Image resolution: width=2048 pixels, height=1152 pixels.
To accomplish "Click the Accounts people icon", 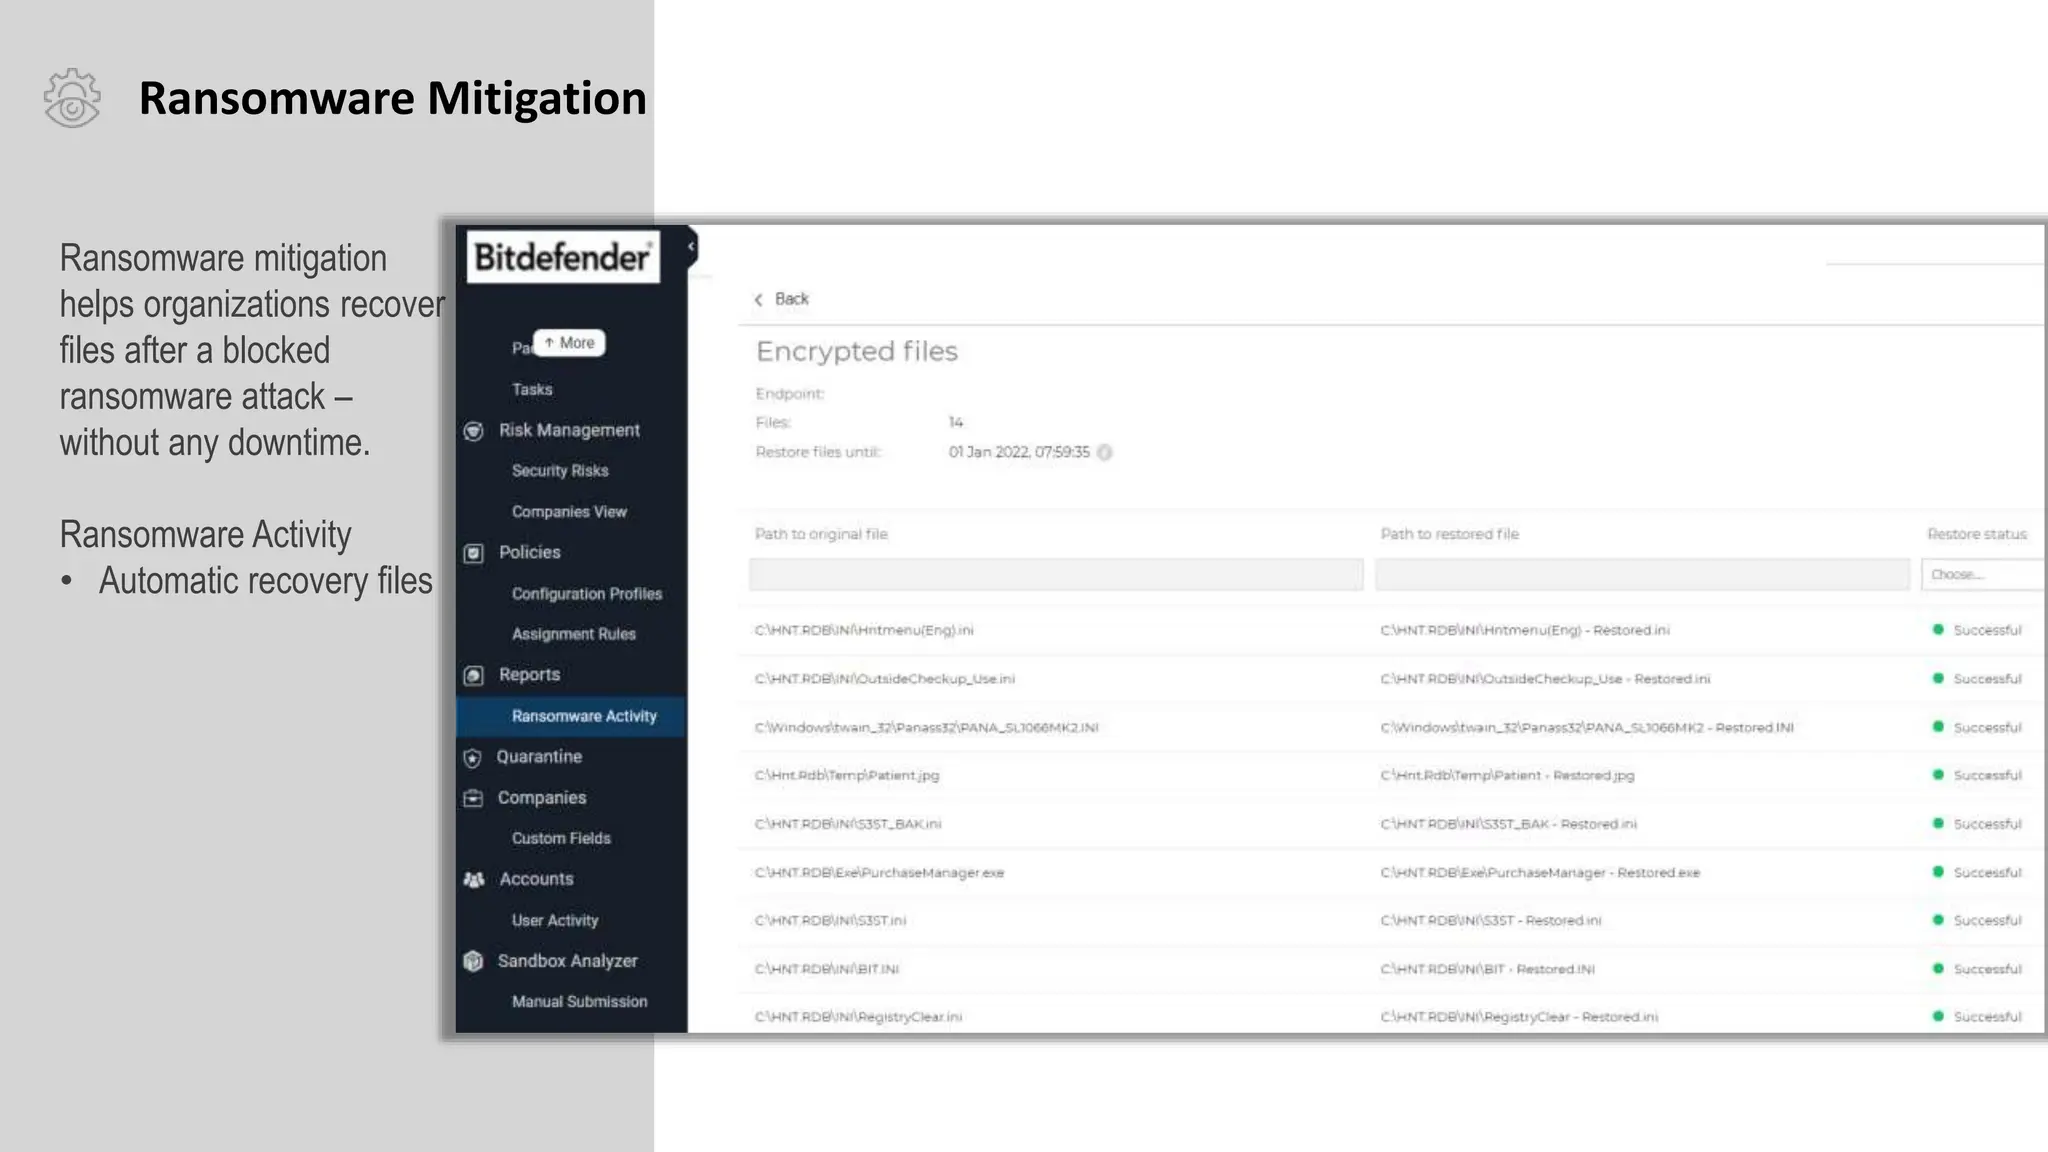I will click(474, 880).
